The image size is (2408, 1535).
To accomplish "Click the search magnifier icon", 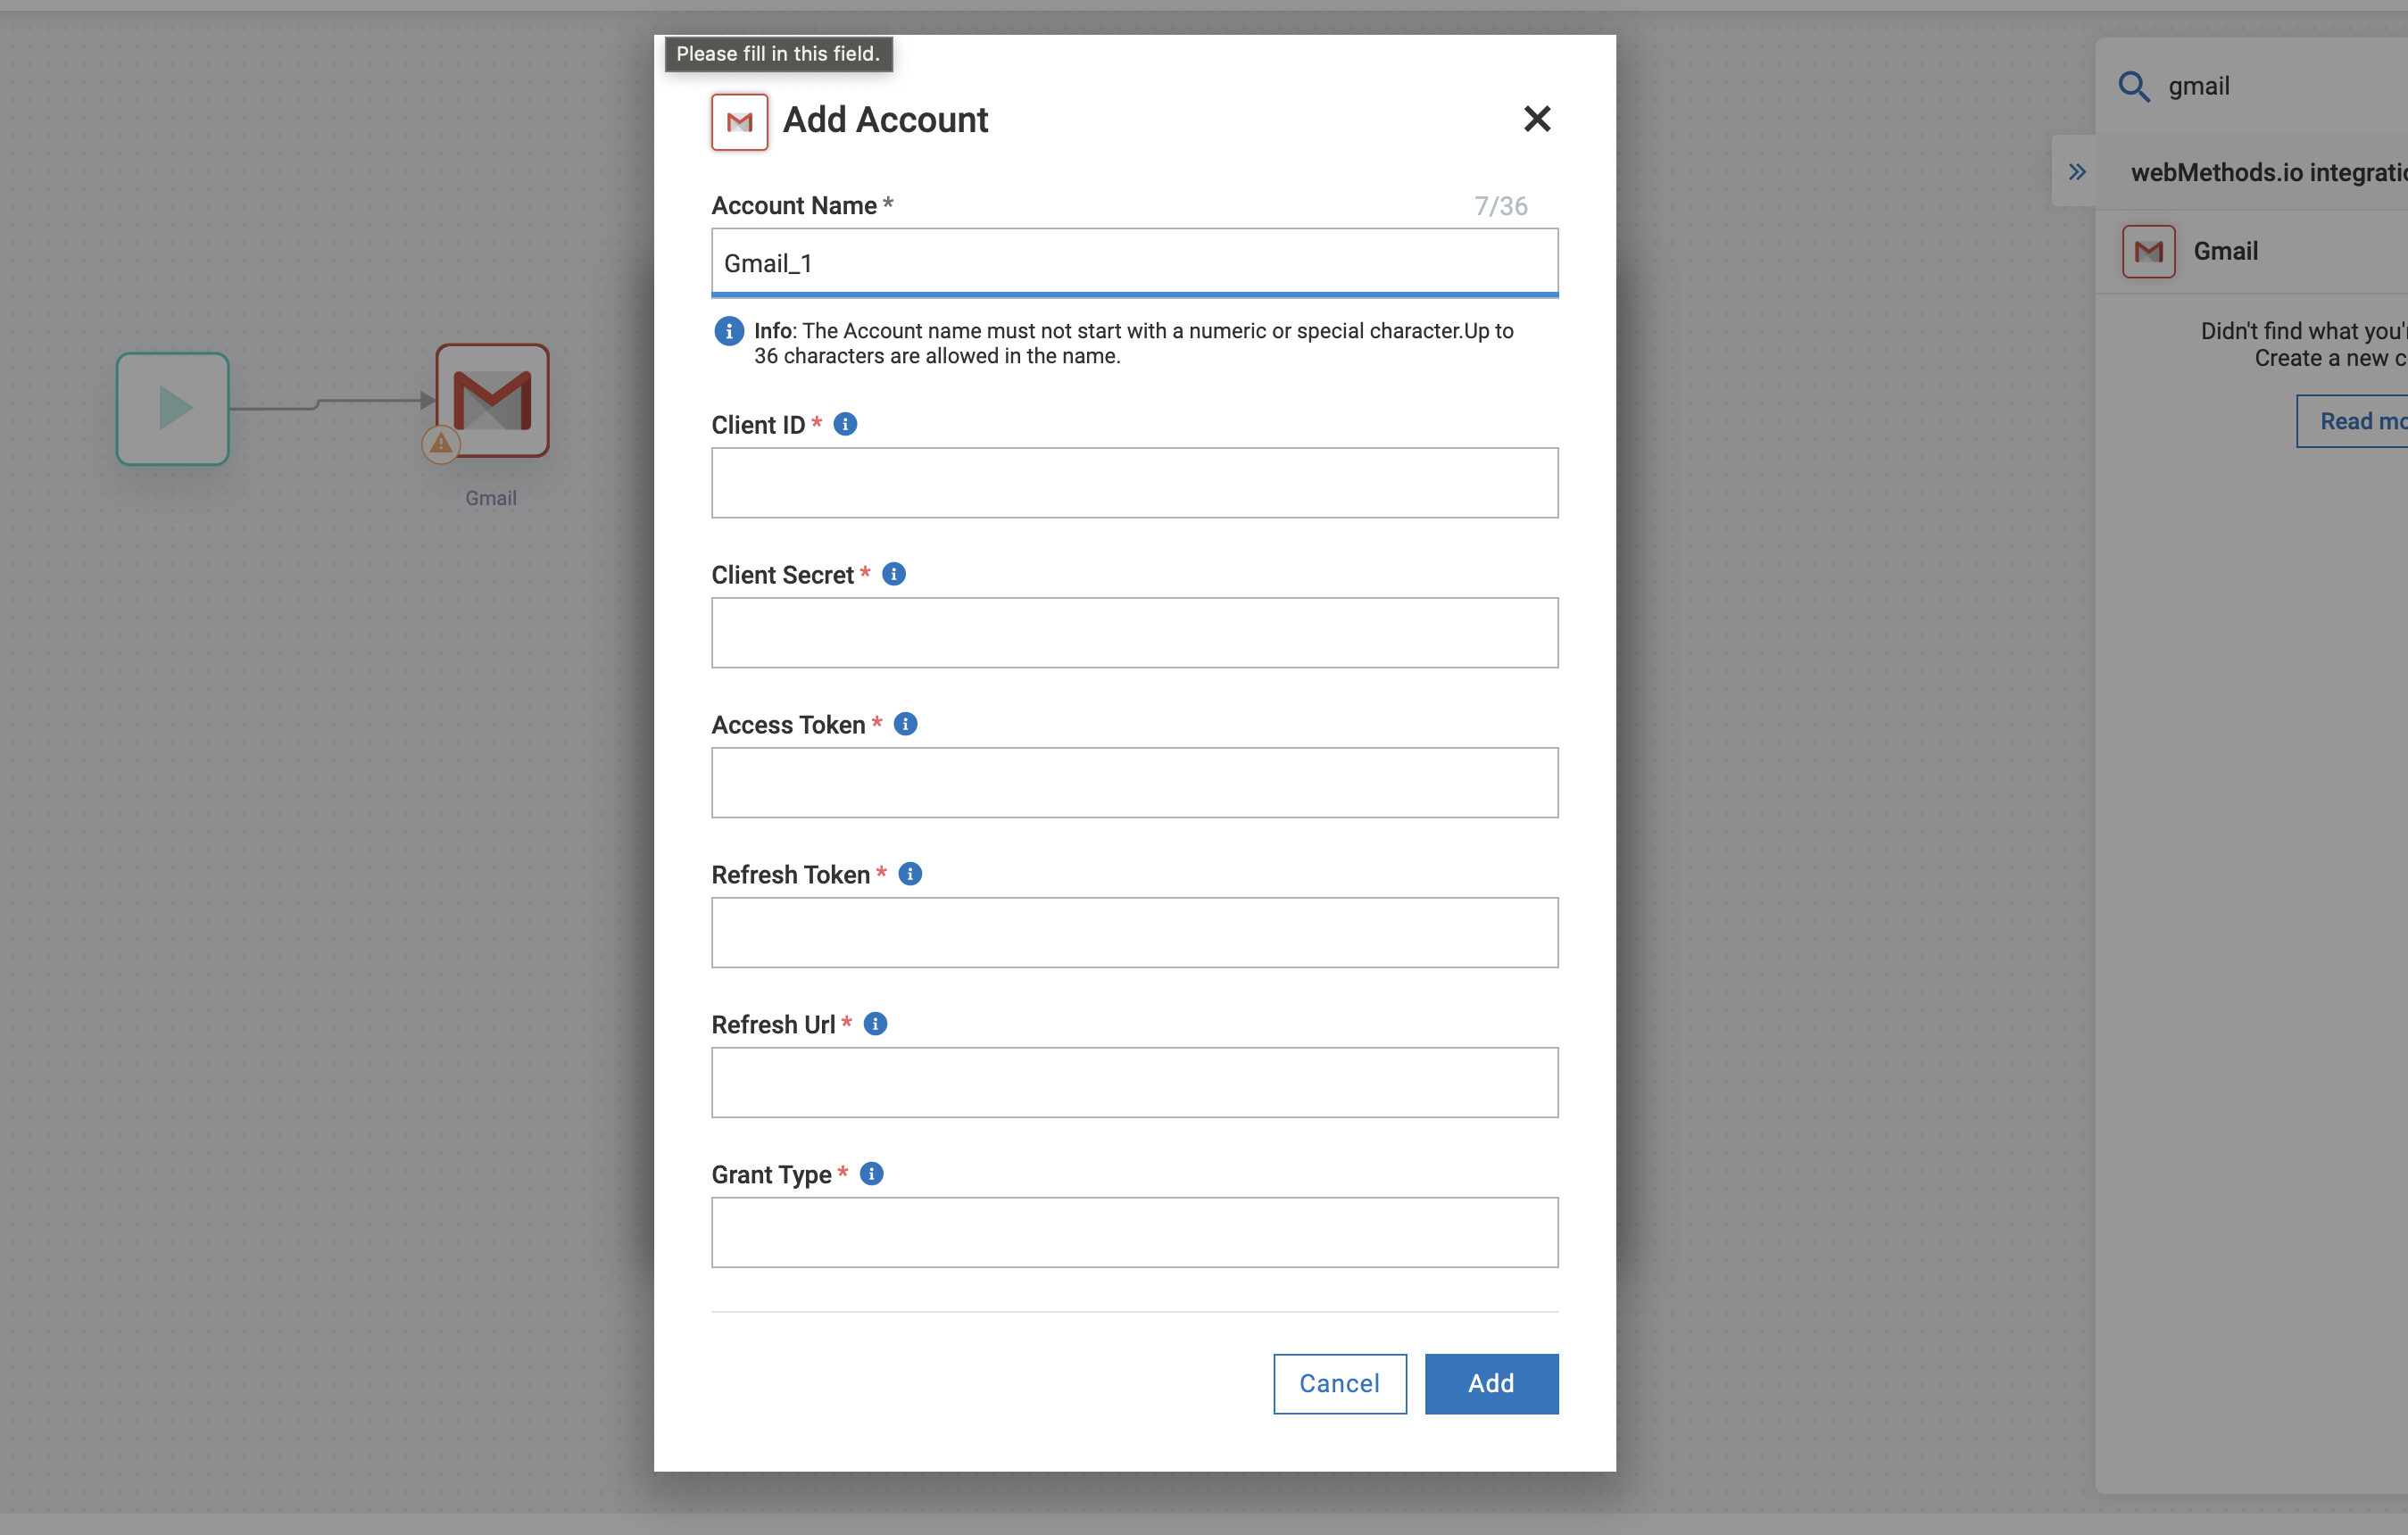I will point(2133,87).
